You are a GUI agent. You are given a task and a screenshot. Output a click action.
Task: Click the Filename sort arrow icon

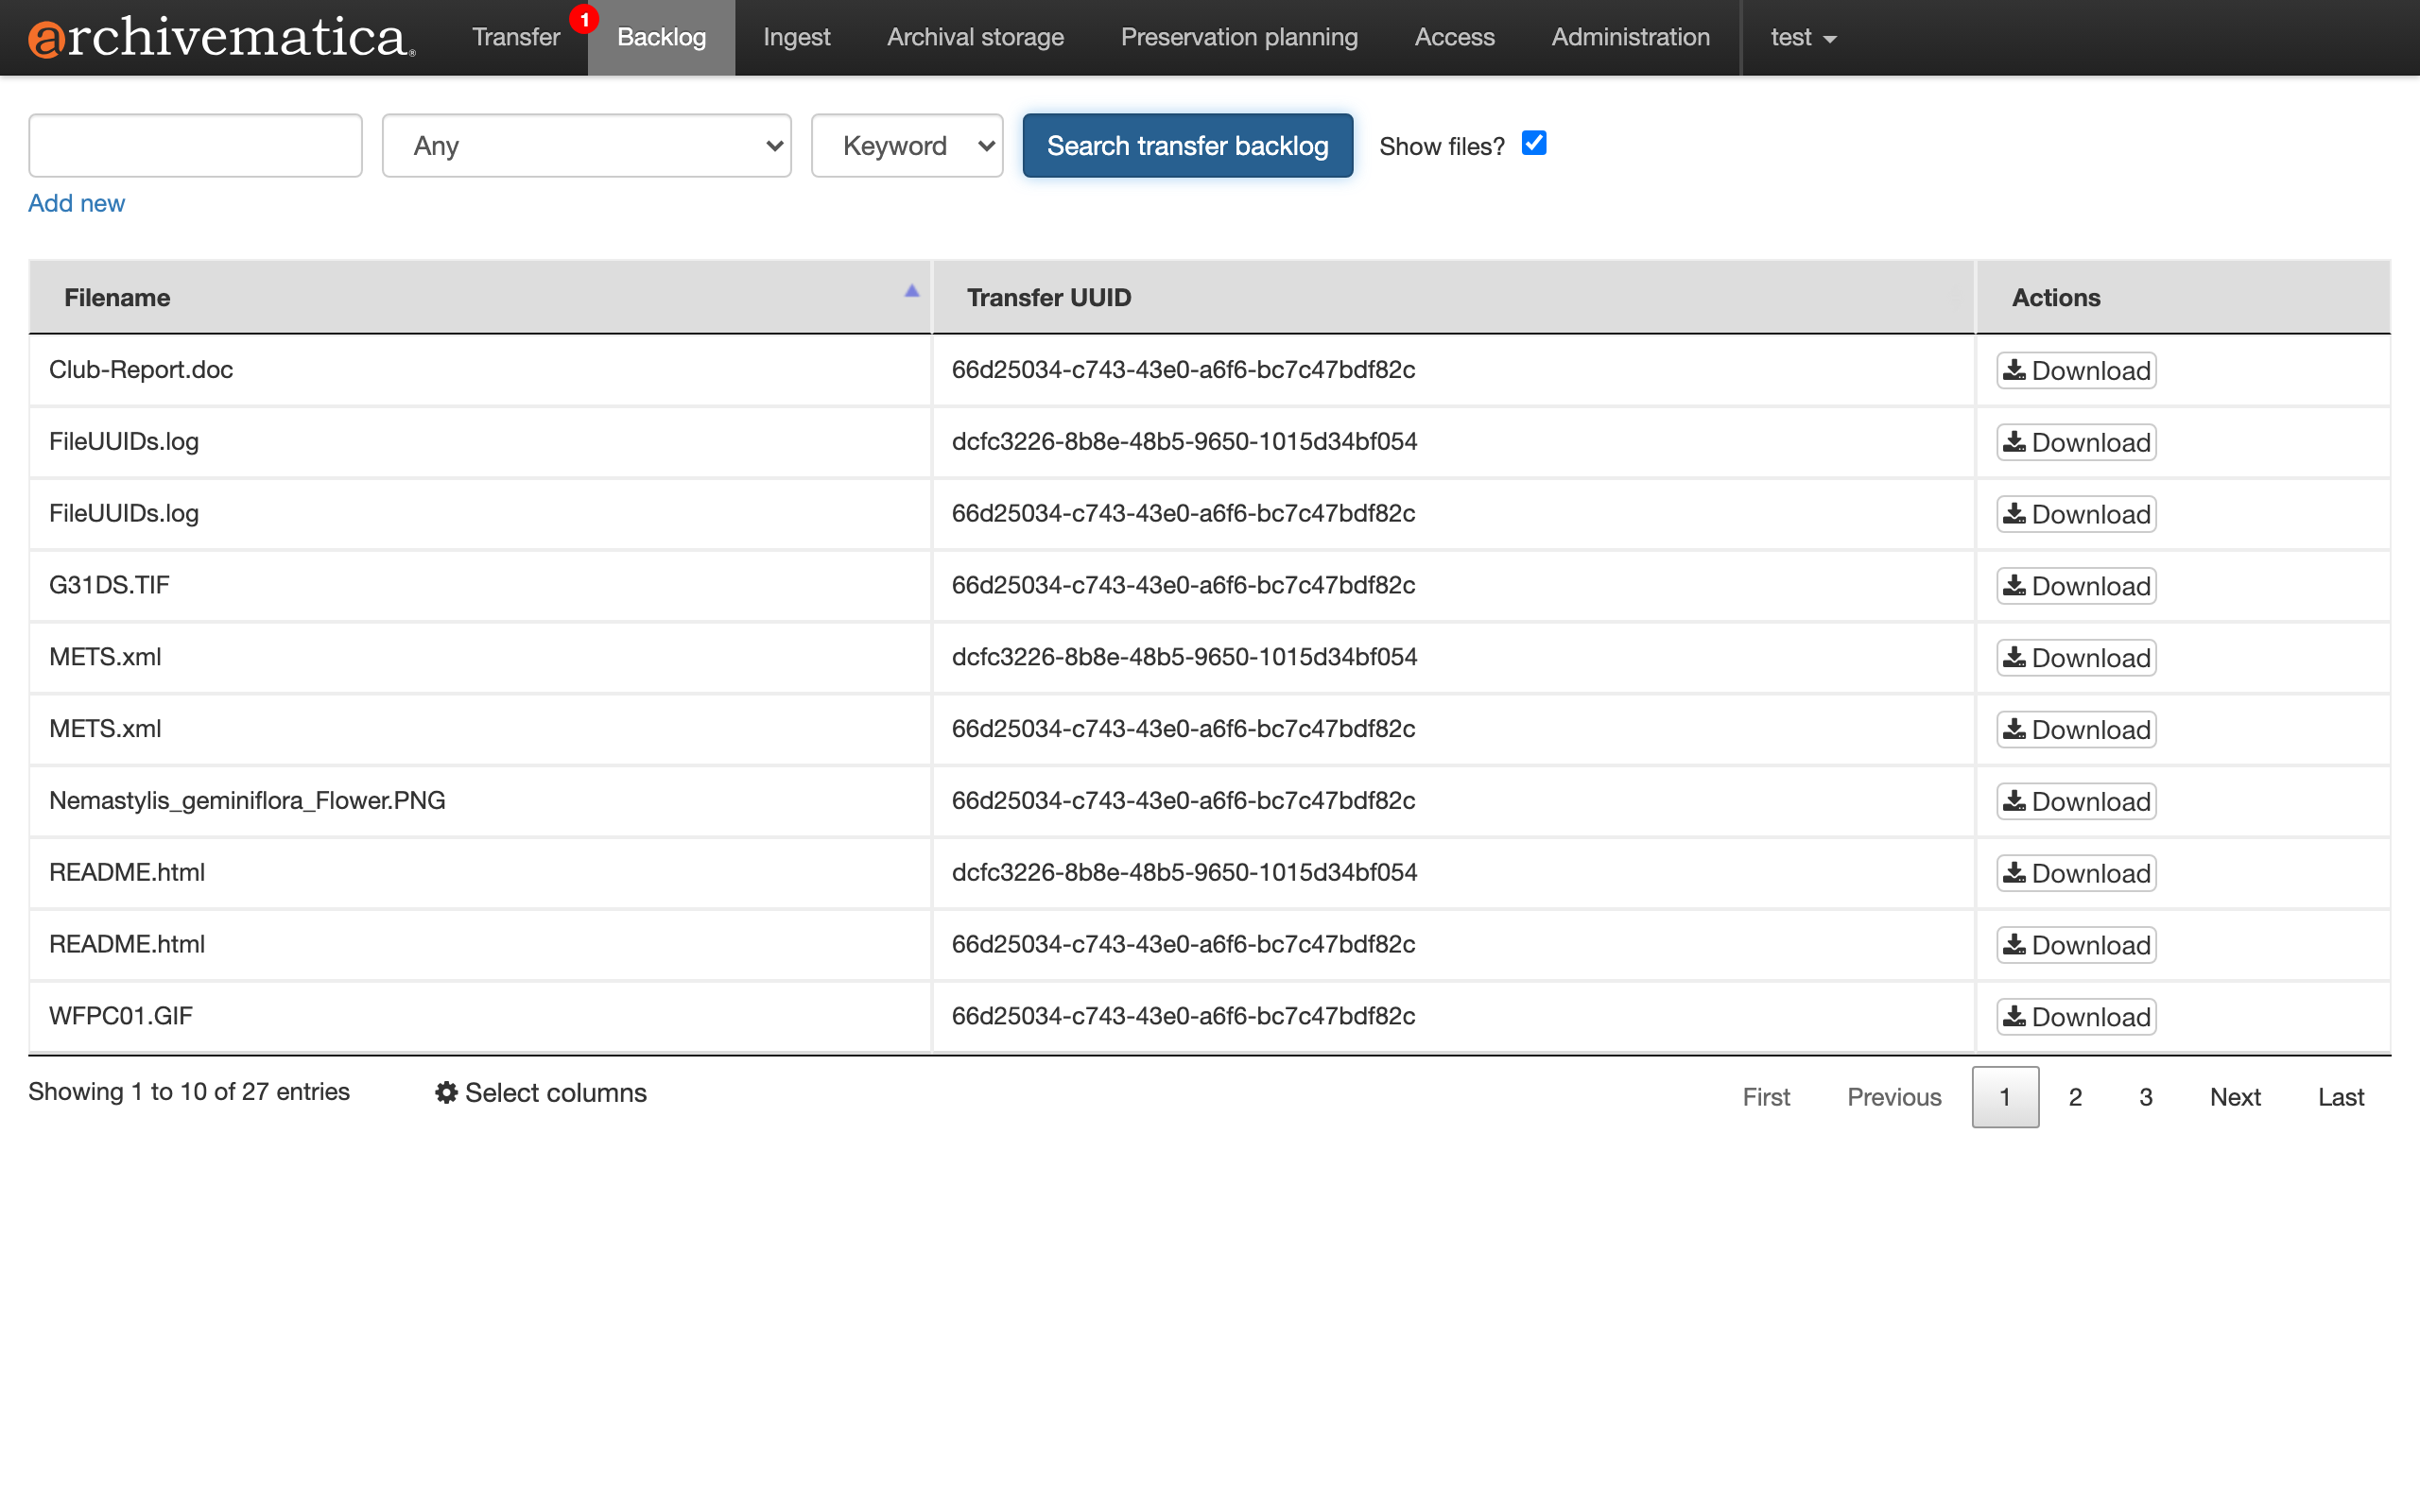[911, 291]
